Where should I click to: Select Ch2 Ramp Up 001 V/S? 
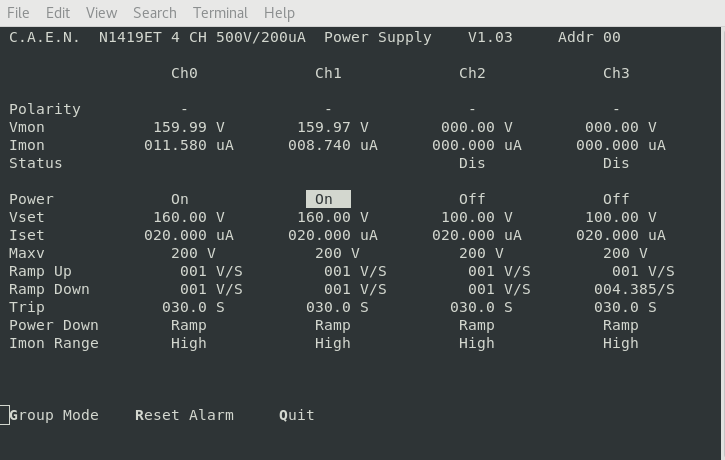click(499, 271)
